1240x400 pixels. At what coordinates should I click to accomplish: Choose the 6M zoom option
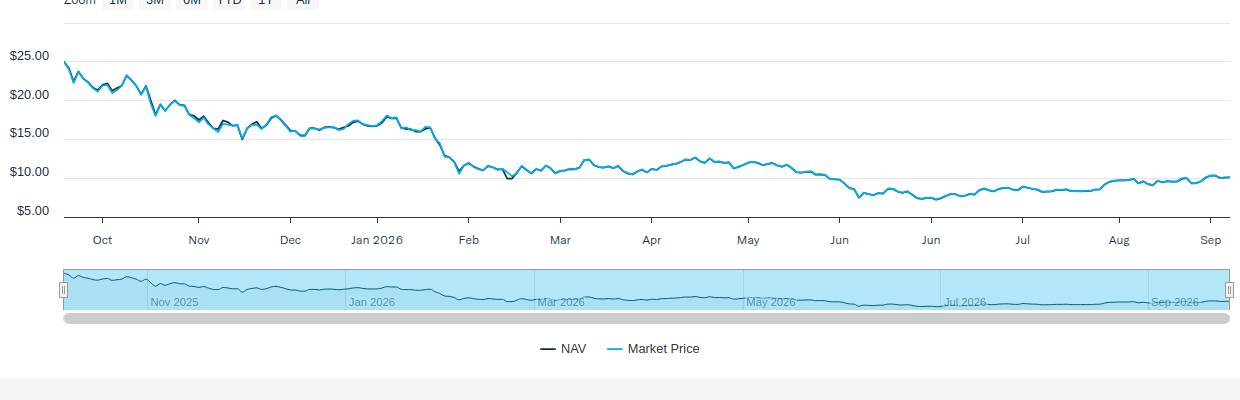coord(192,3)
